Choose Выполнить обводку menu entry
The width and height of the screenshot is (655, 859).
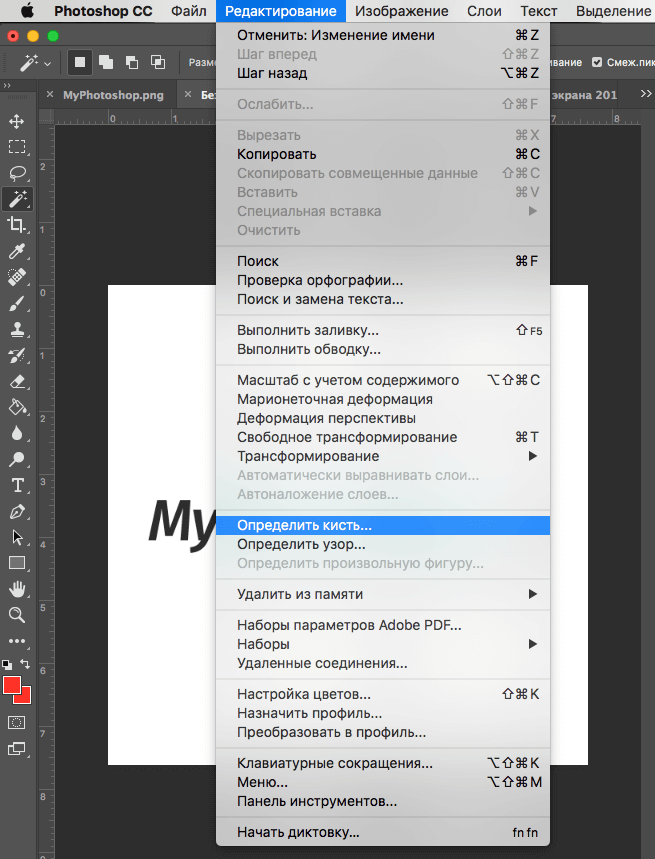(383, 350)
